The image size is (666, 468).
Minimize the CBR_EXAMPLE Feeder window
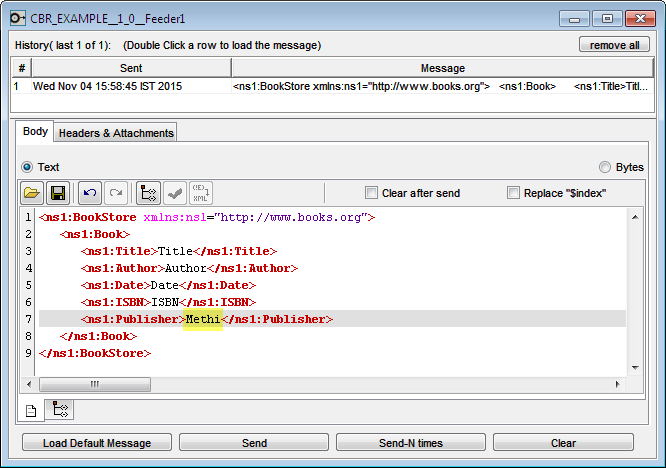pyautogui.click(x=574, y=19)
